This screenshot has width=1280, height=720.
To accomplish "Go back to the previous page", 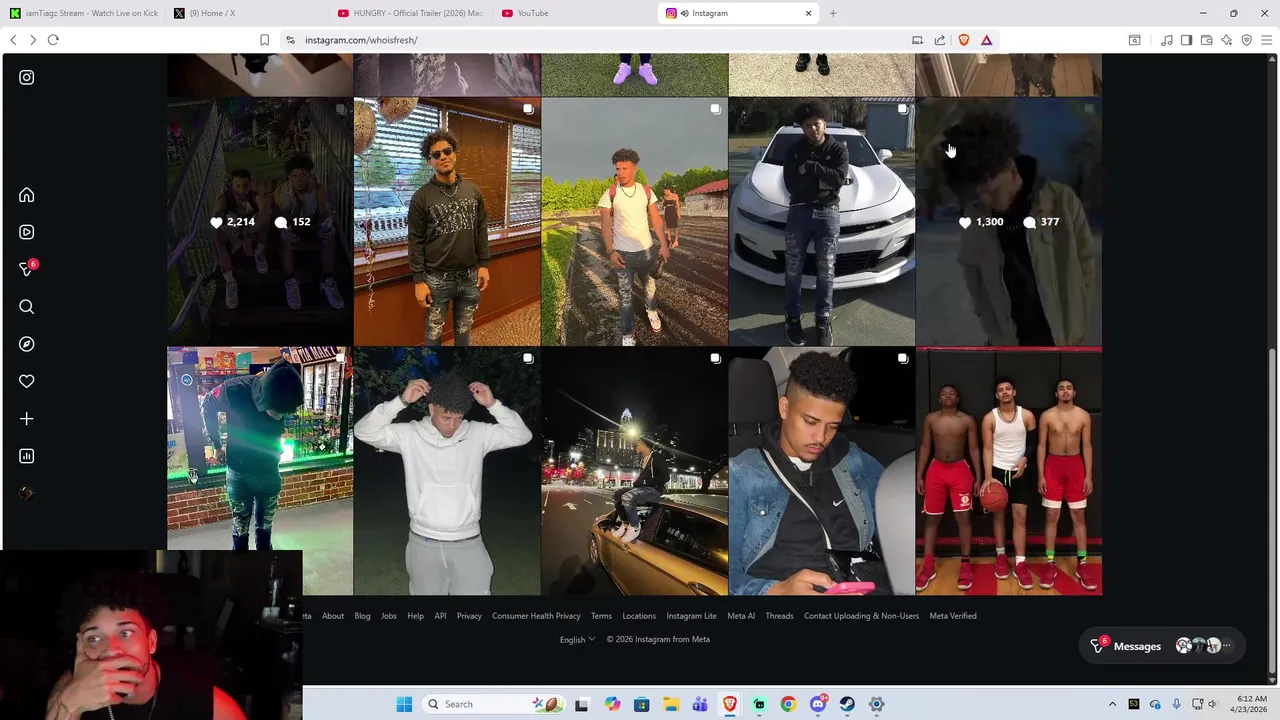I will pos(13,40).
